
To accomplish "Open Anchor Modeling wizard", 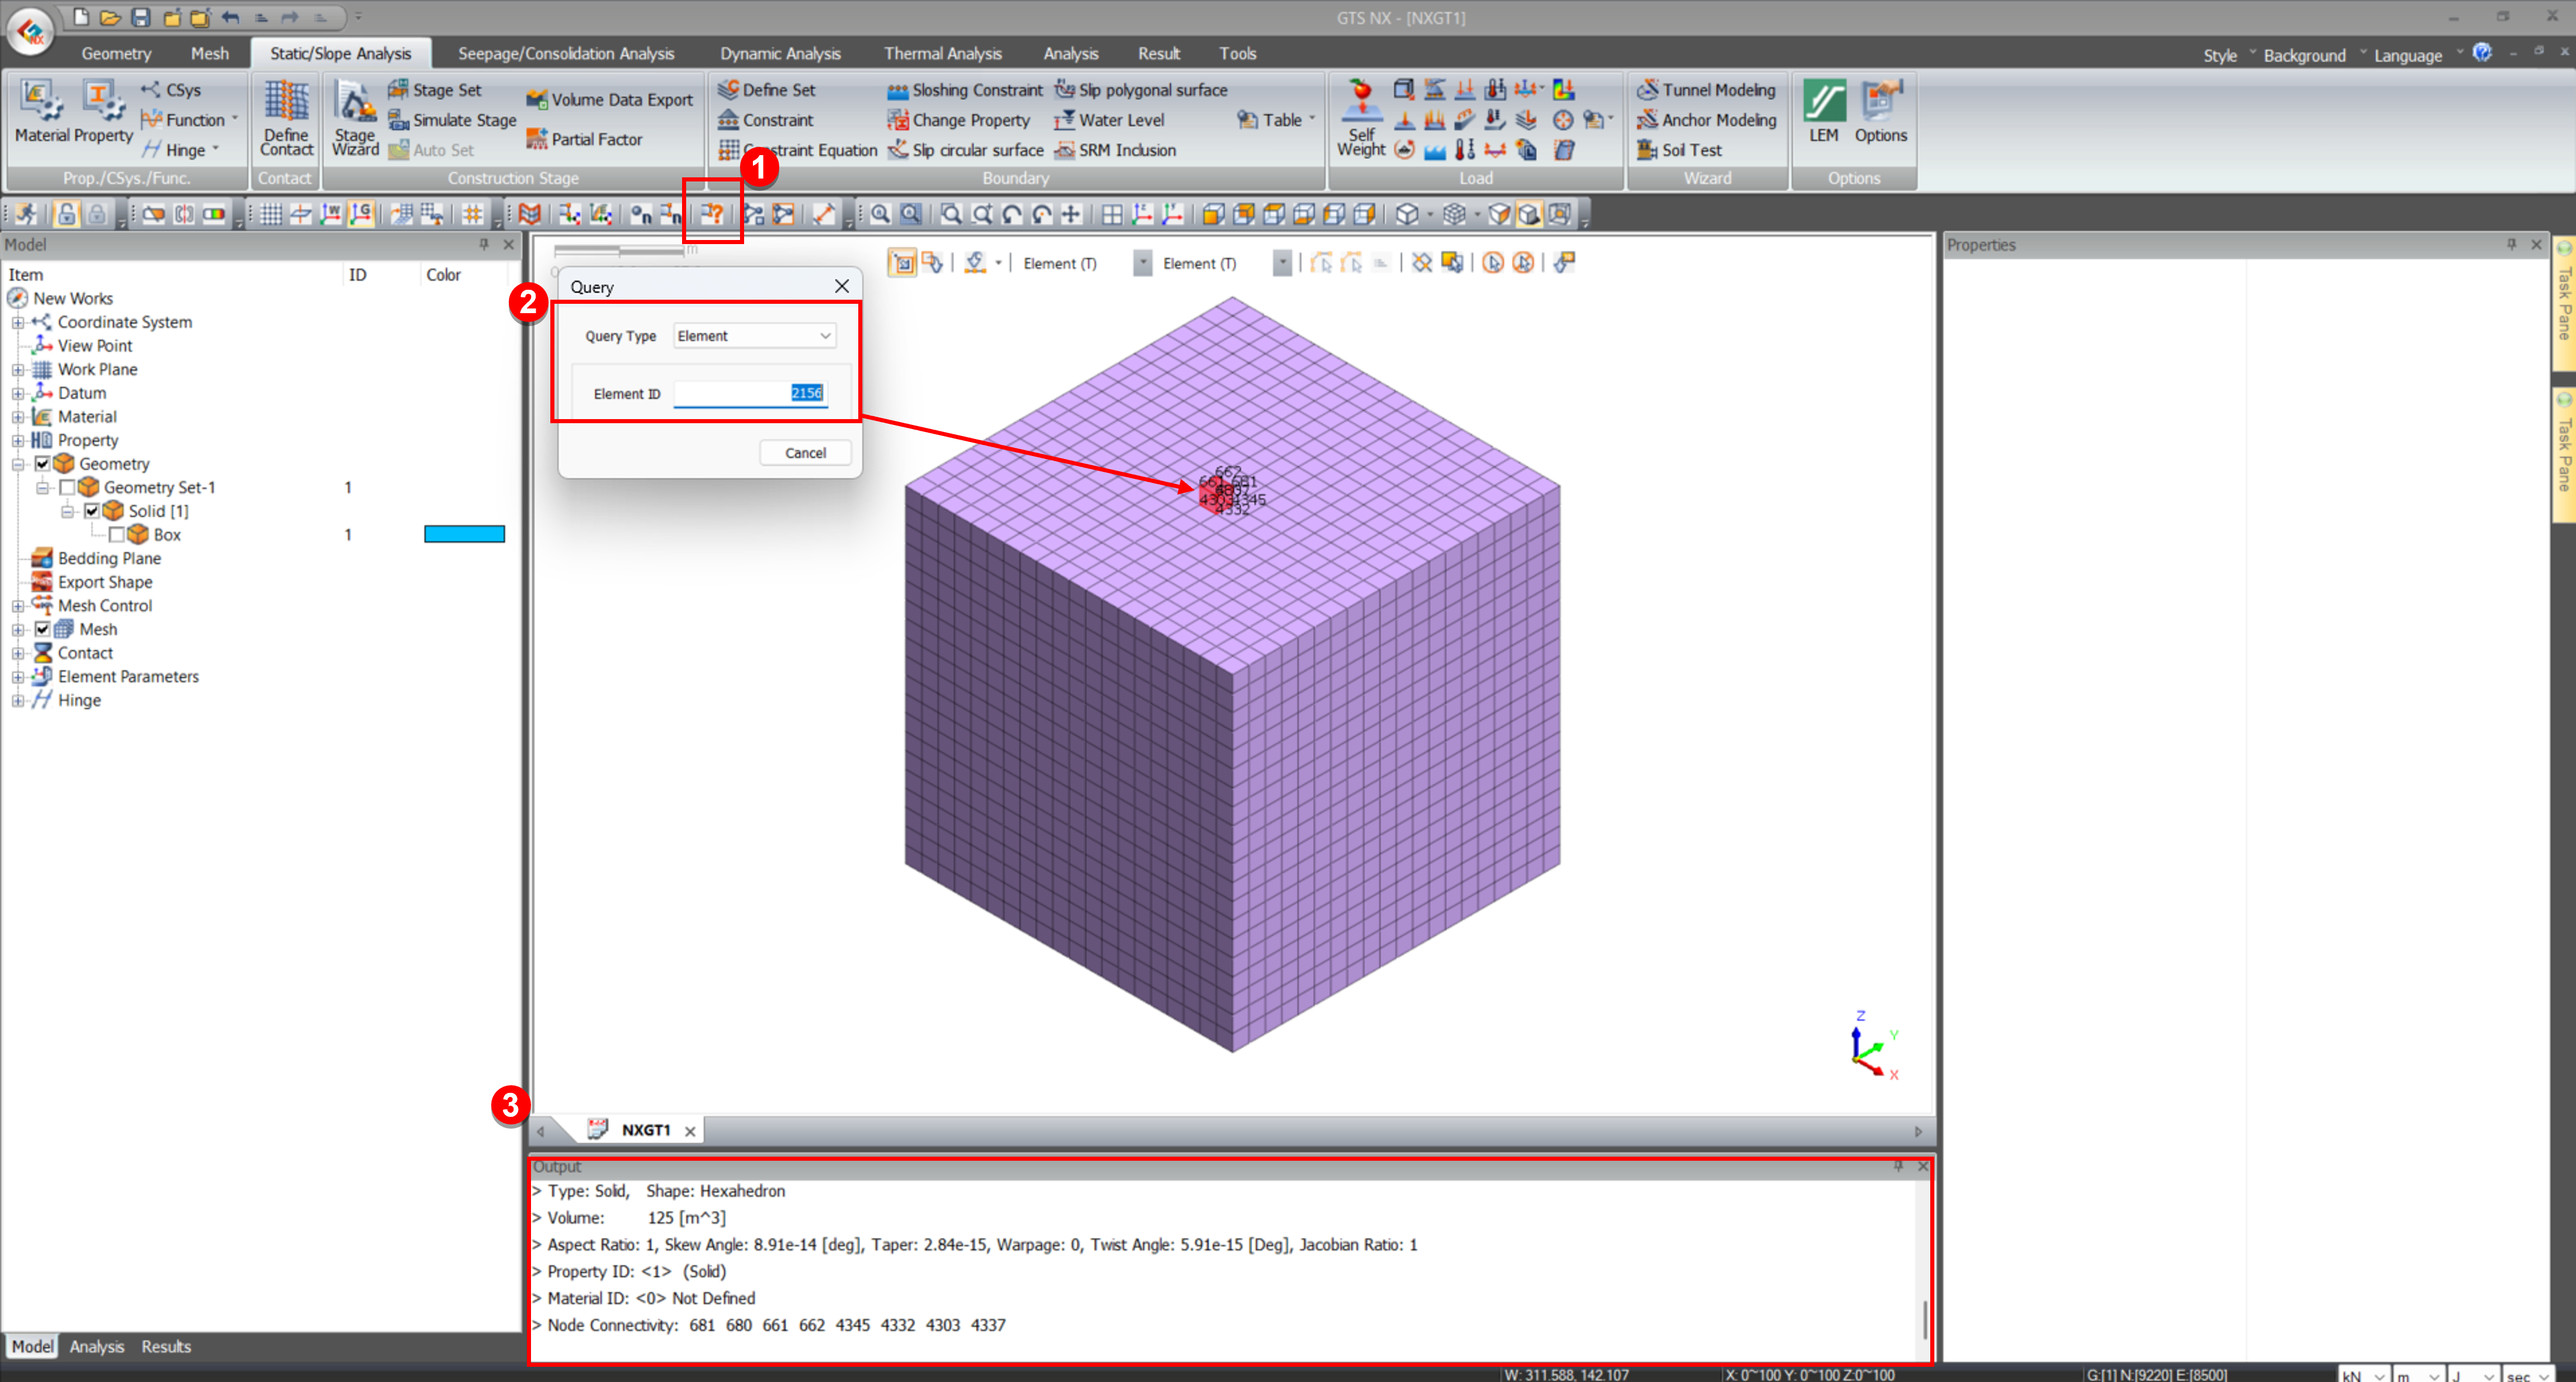I will pyautogui.click(x=1706, y=120).
